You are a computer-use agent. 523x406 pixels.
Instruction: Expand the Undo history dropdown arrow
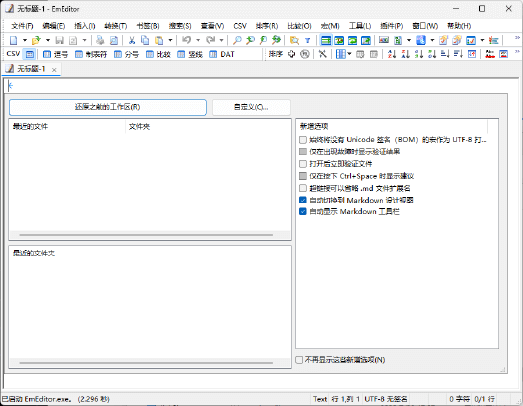tap(198, 40)
